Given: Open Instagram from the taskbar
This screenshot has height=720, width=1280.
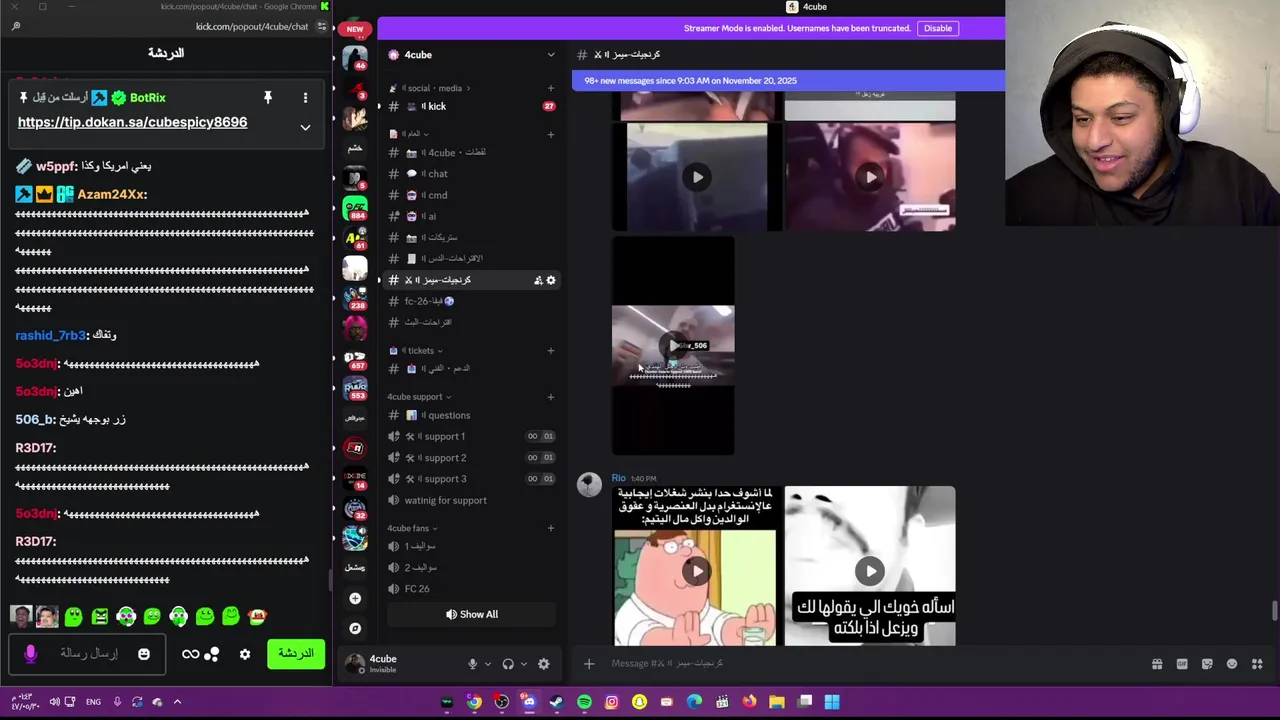Looking at the screenshot, I should tap(612, 702).
